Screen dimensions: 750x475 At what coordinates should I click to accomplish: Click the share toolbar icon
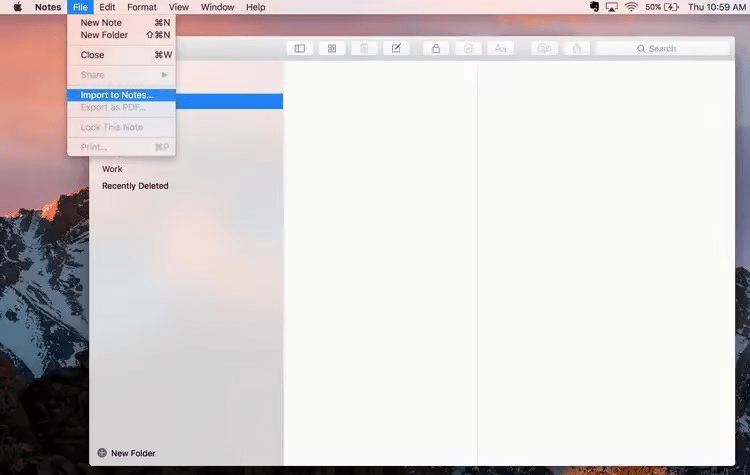(x=577, y=48)
